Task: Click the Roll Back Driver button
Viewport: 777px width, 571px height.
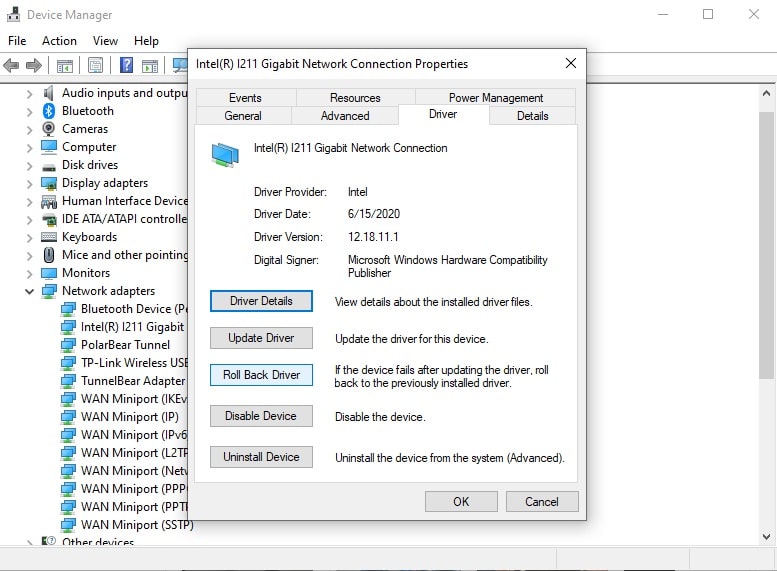Action: tap(261, 375)
